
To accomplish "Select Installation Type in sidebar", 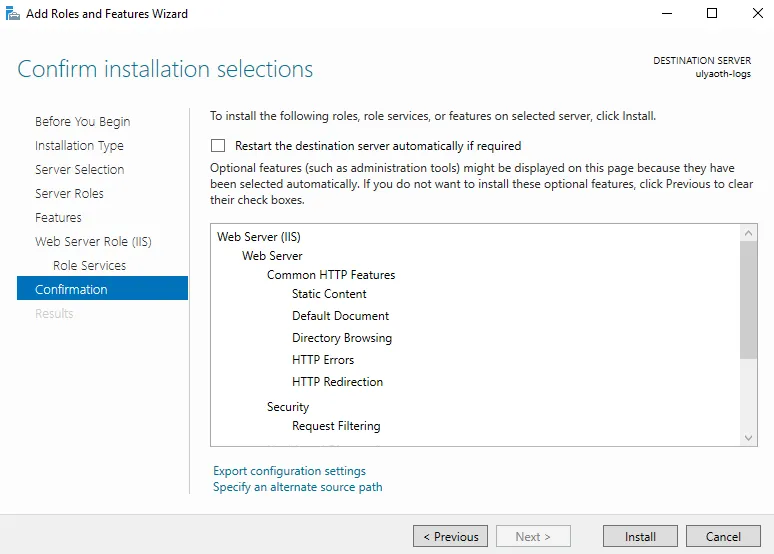I will point(79,146).
